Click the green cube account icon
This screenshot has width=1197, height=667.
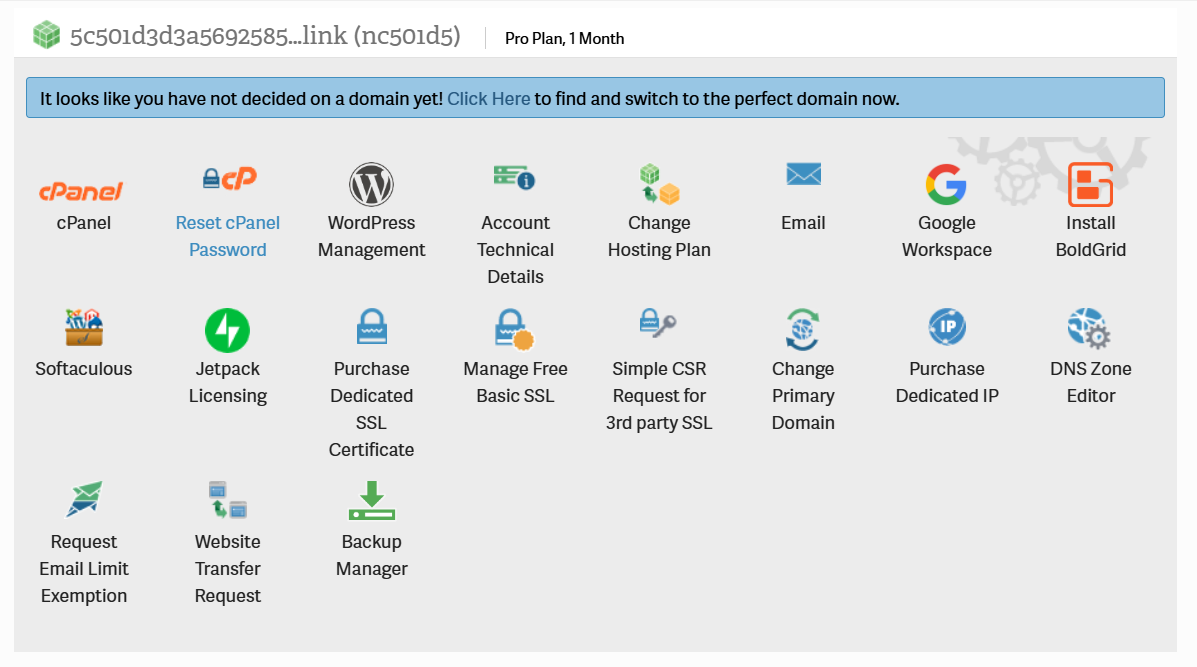click(x=47, y=35)
